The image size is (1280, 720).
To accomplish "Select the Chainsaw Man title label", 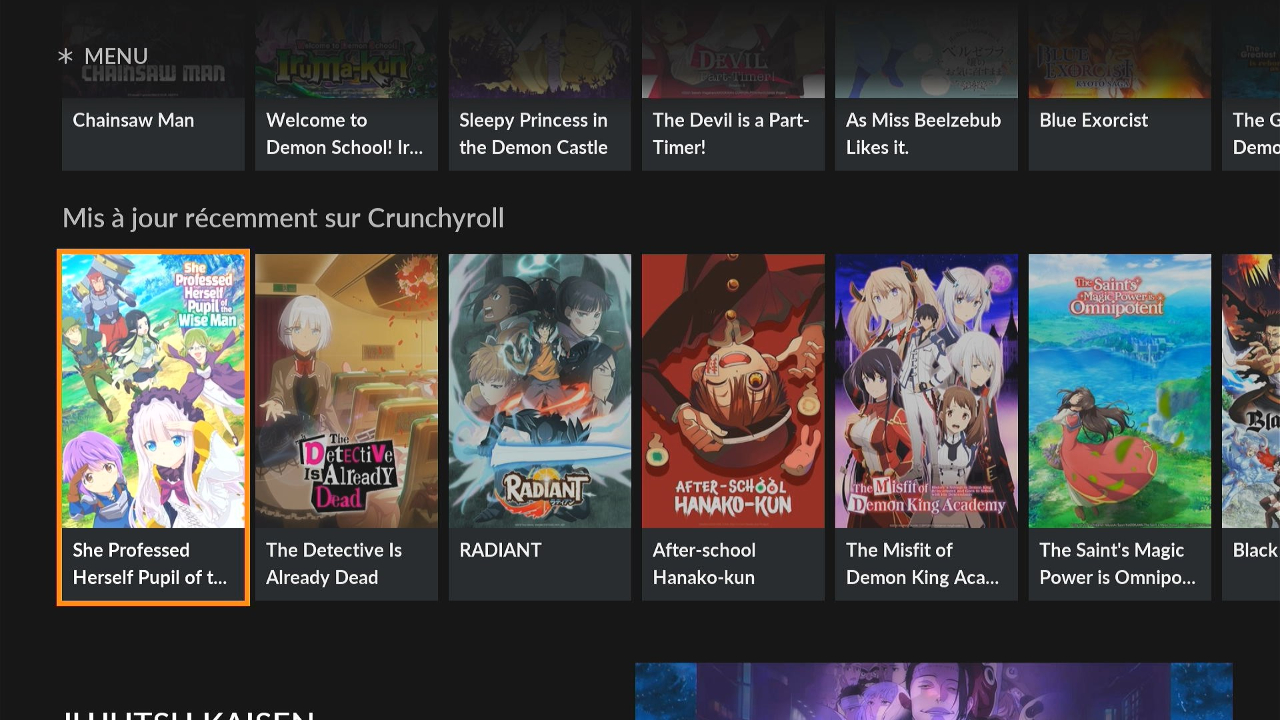I will click(133, 120).
